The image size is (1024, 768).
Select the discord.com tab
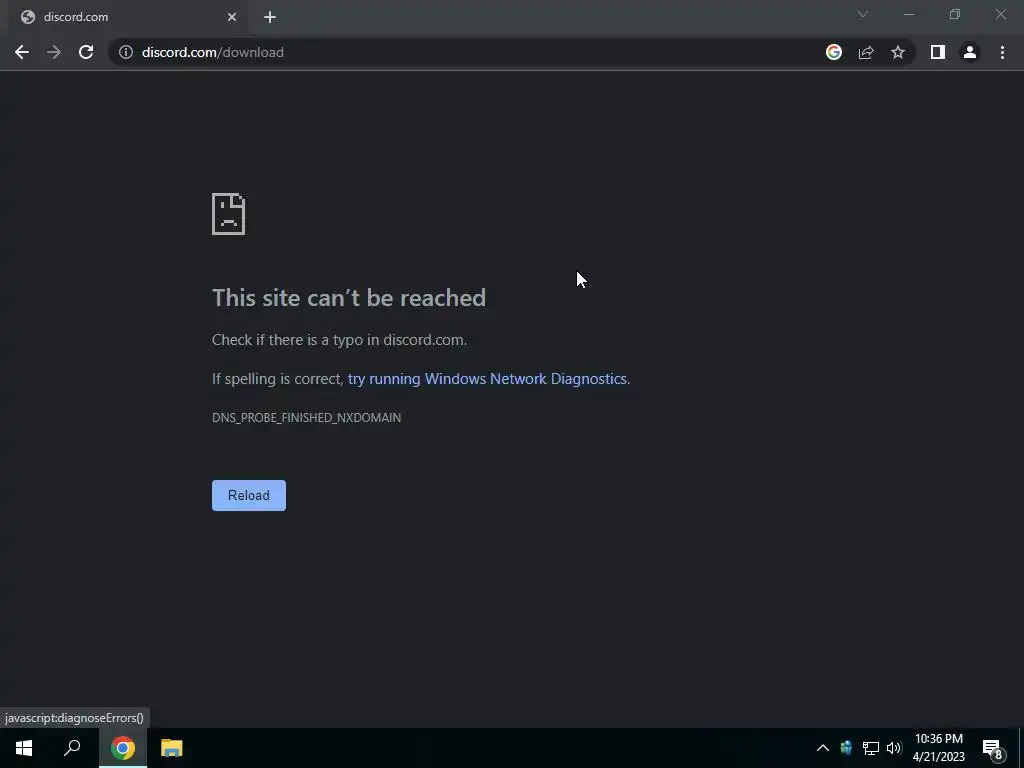pyautogui.click(x=129, y=18)
